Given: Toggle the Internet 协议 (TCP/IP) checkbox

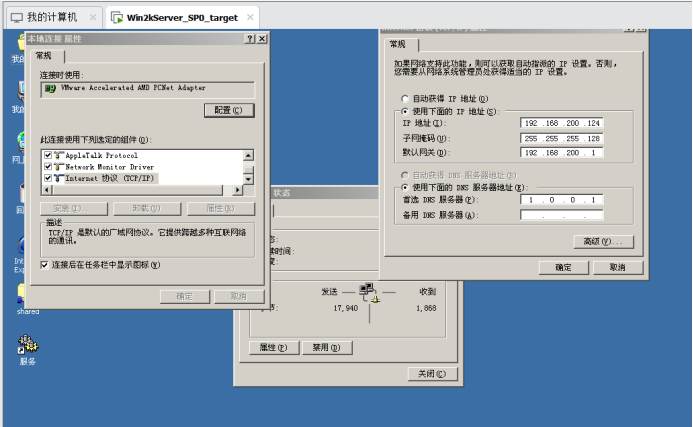Looking at the screenshot, I should (x=48, y=178).
